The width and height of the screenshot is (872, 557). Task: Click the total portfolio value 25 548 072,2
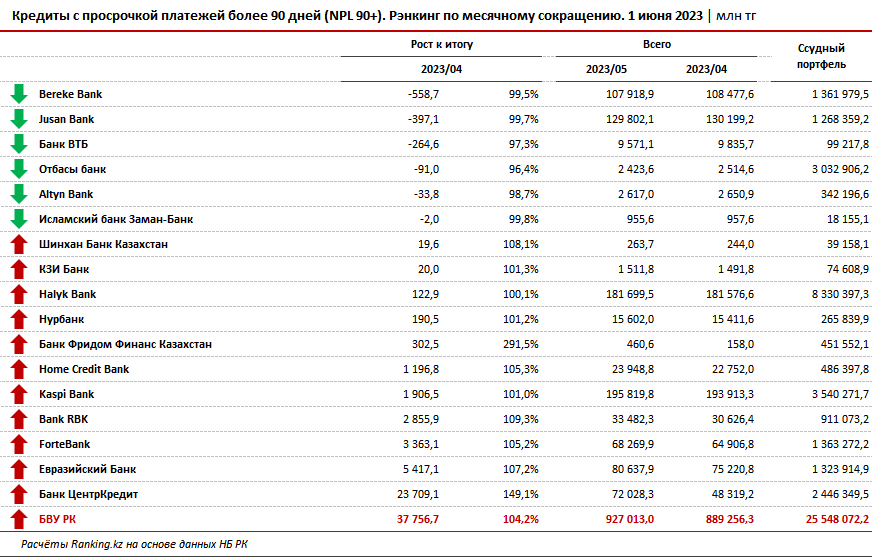pyautogui.click(x=837, y=519)
